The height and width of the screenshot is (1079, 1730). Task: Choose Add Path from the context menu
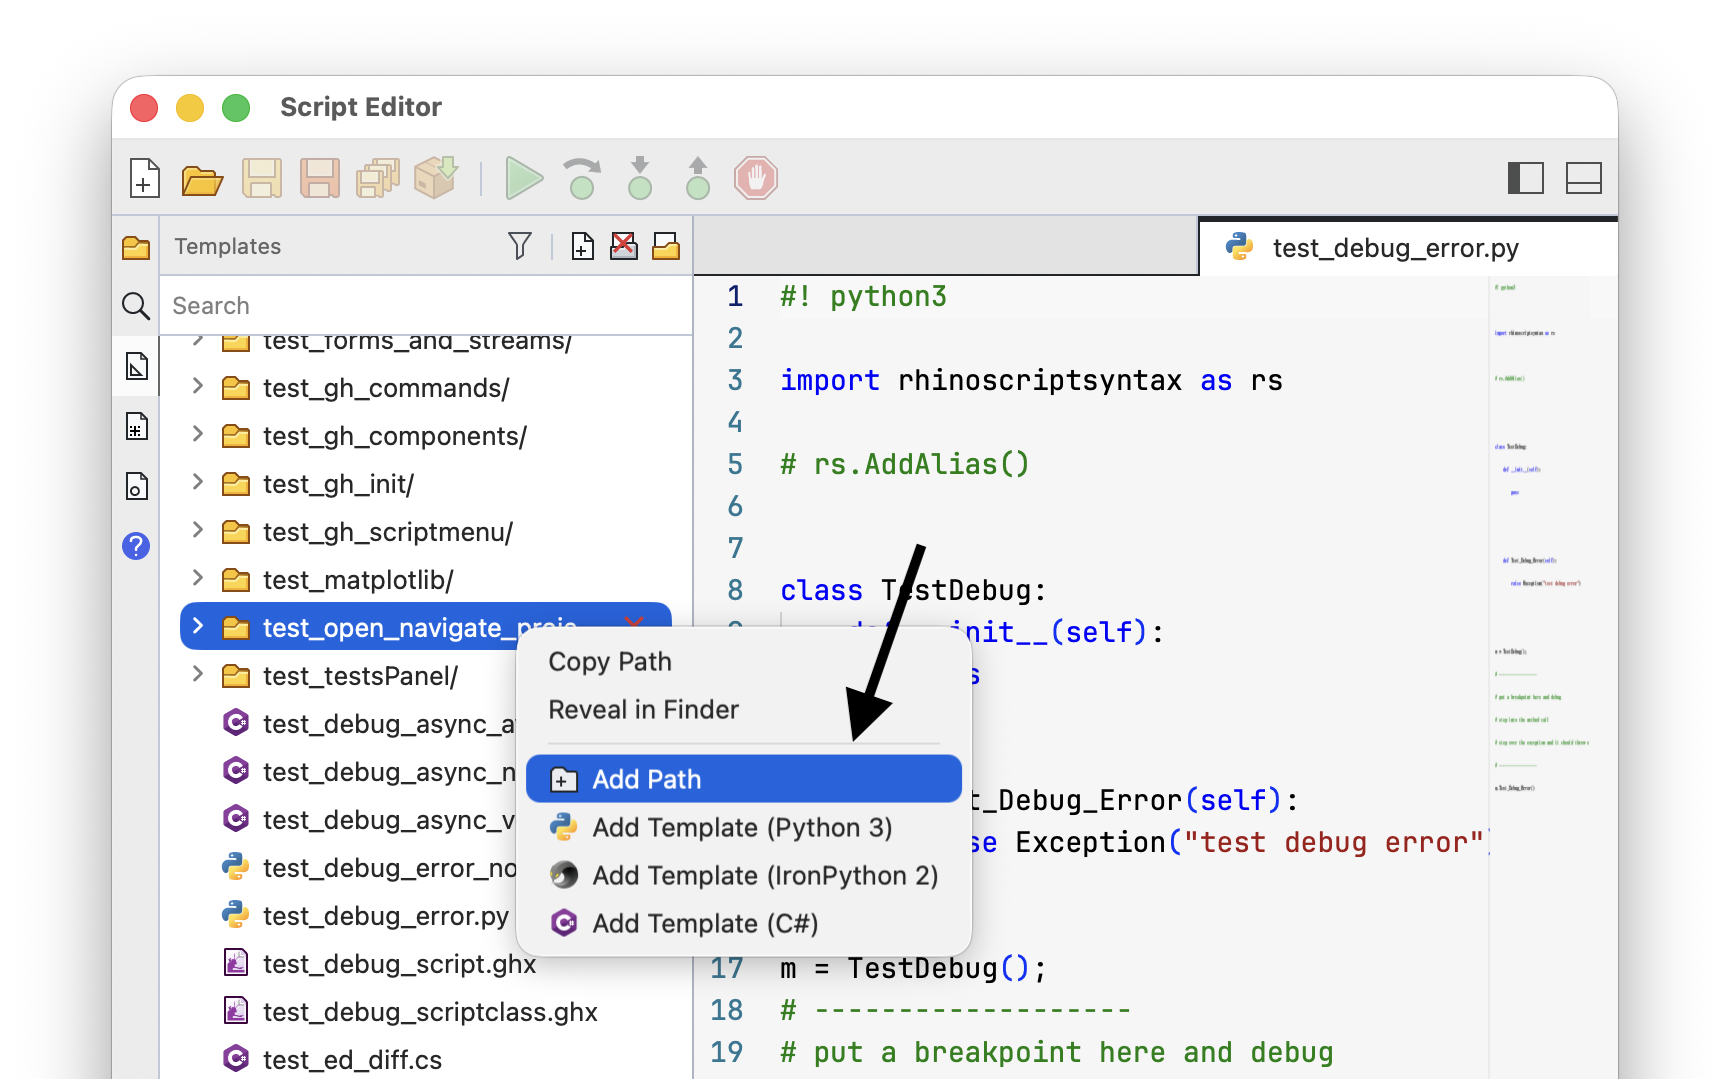[744, 779]
